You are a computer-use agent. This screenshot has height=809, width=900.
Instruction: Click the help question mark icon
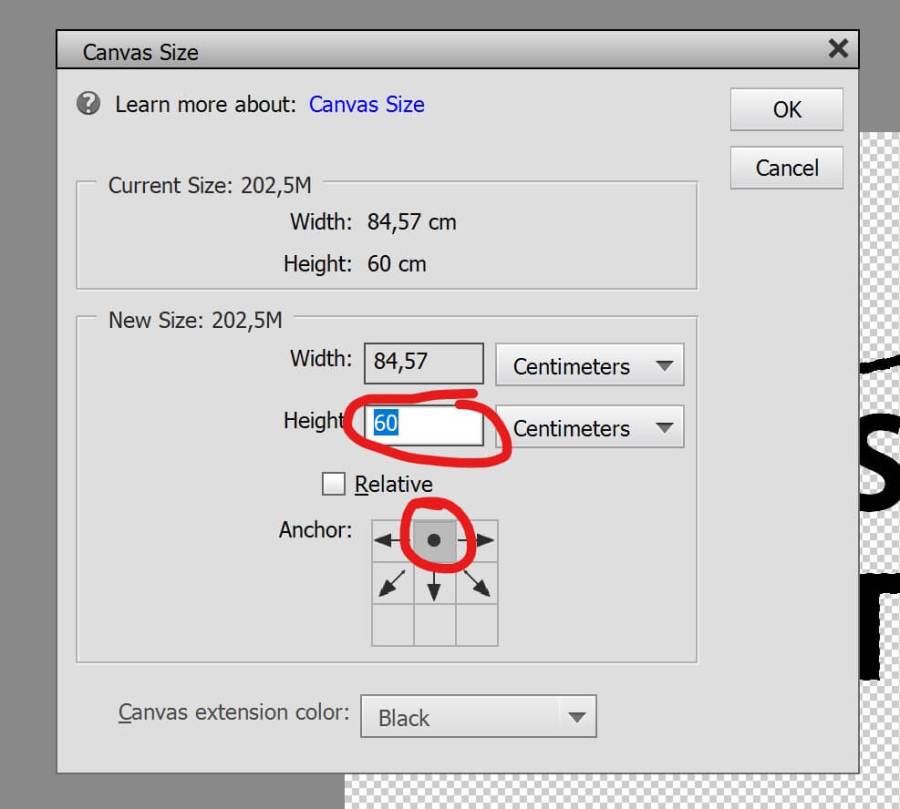coord(89,104)
